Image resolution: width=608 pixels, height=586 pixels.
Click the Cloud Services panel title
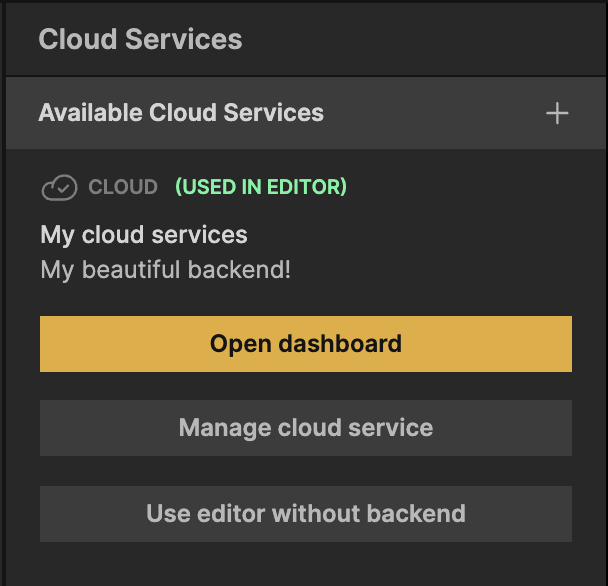140,40
